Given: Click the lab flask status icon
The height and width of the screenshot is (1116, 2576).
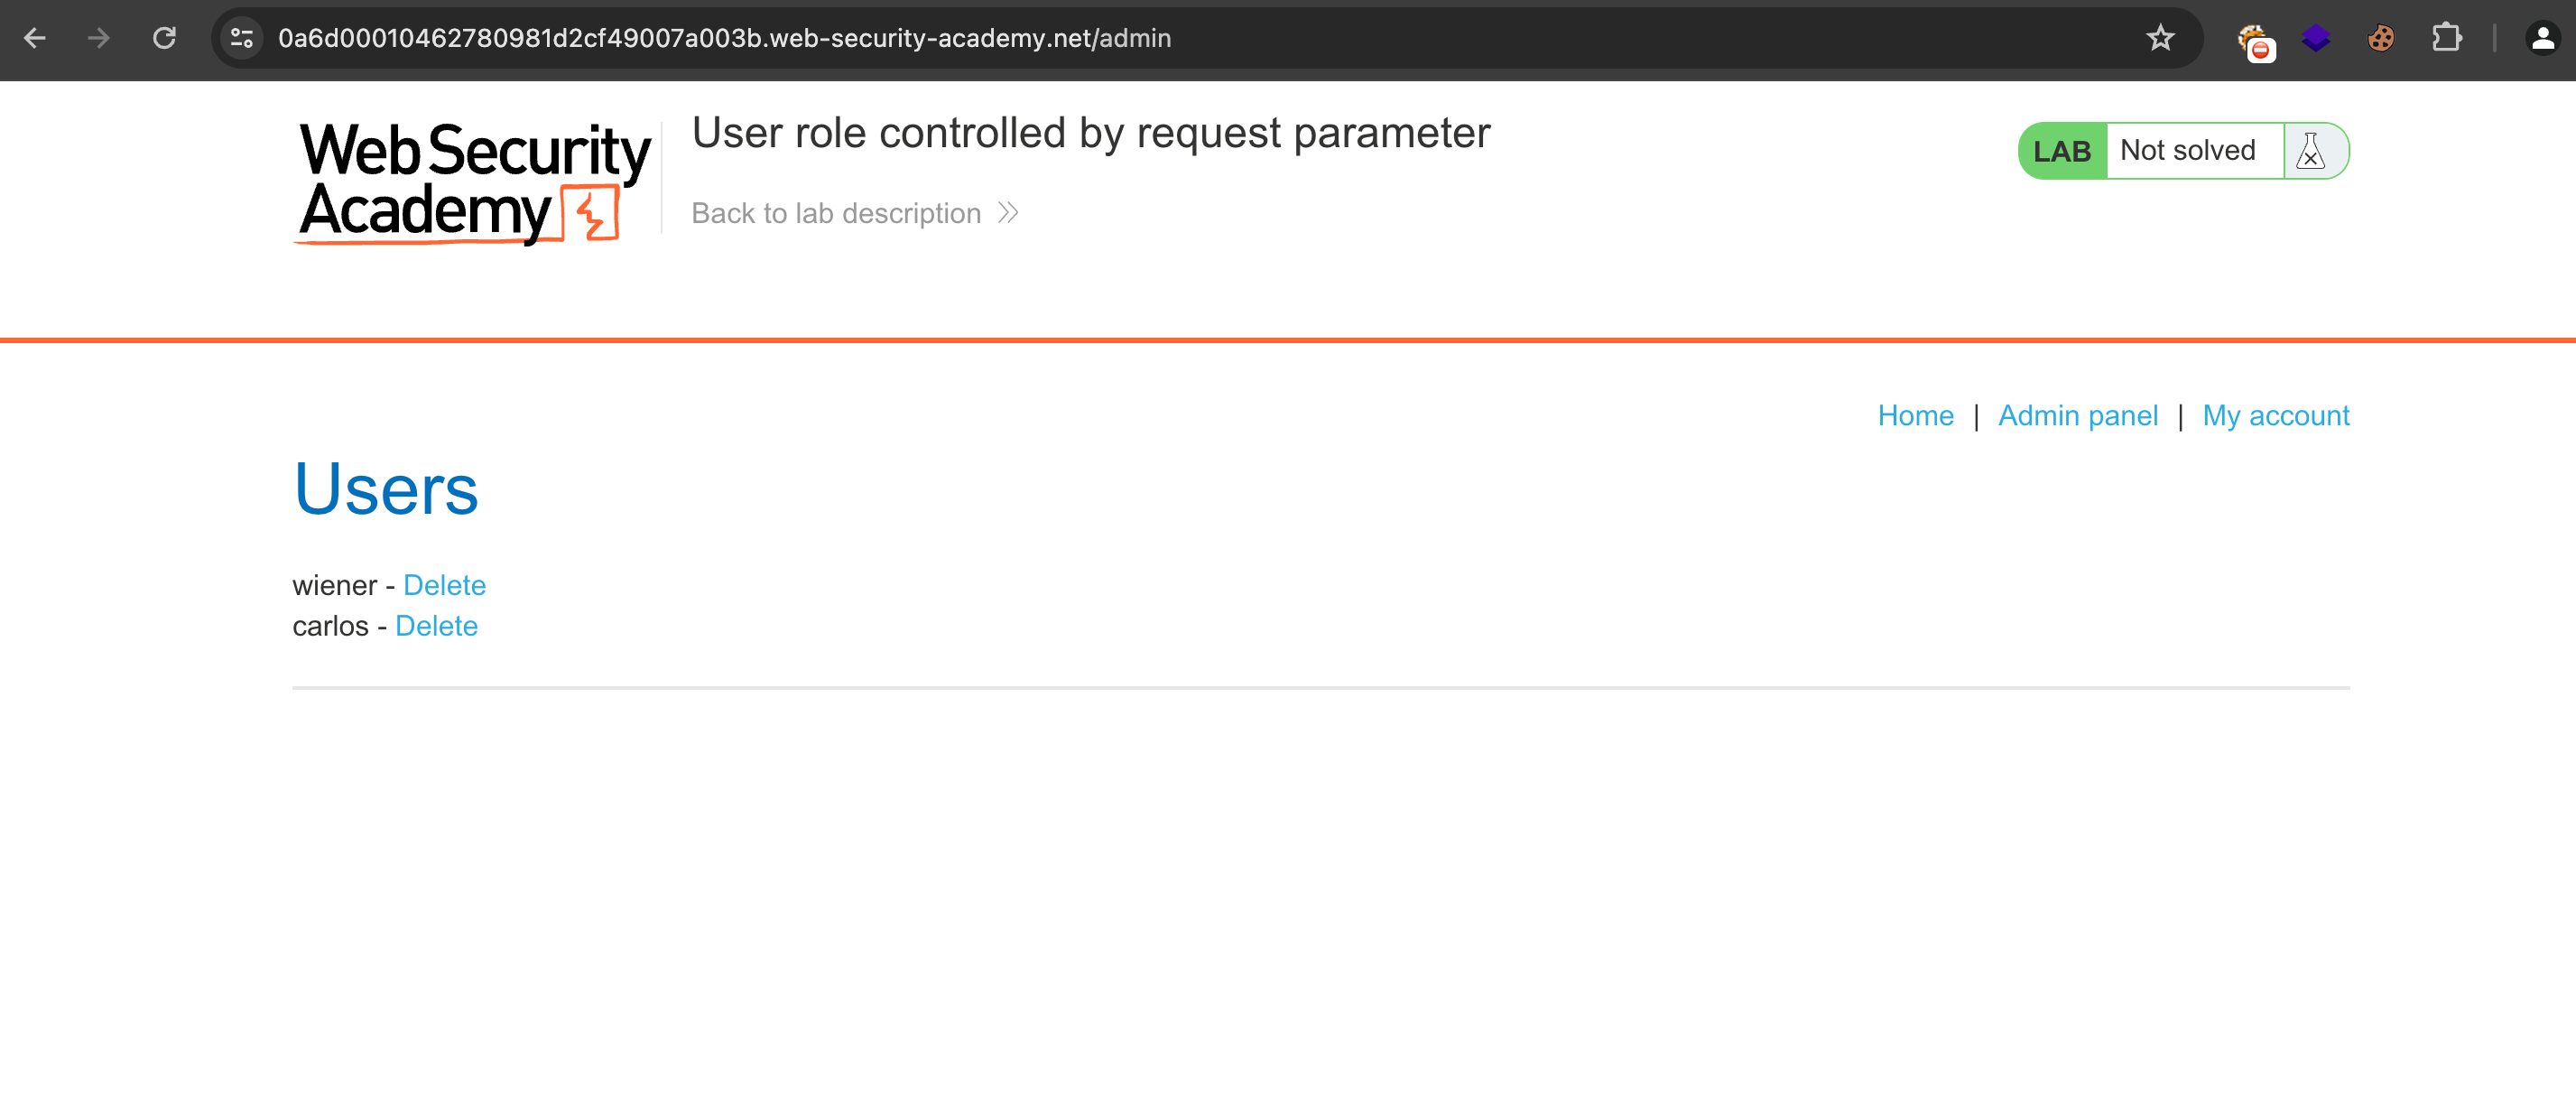Looking at the screenshot, I should [x=2311, y=151].
